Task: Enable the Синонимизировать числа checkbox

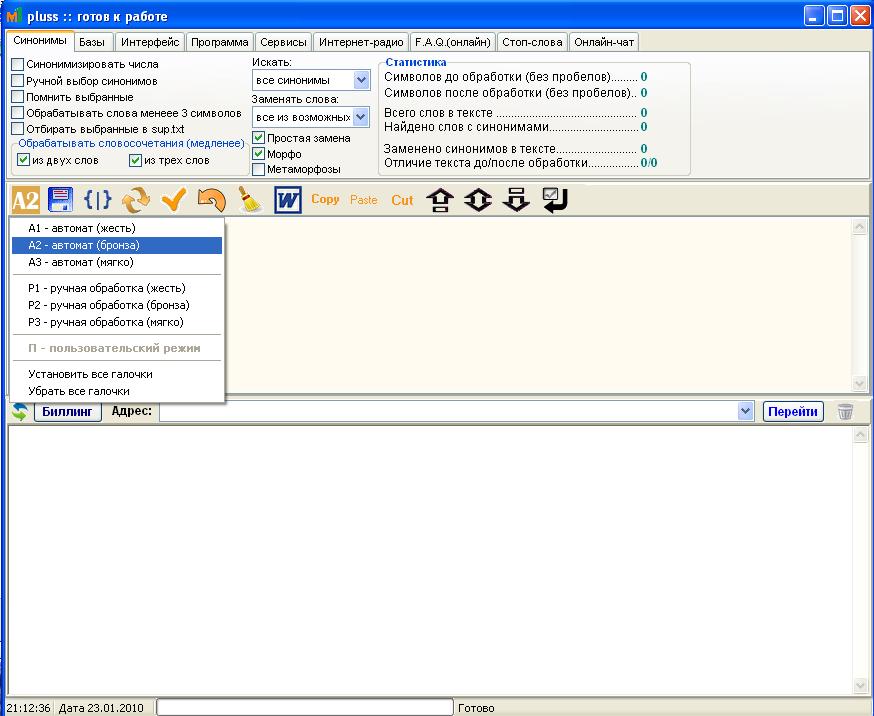Action: [x=18, y=64]
